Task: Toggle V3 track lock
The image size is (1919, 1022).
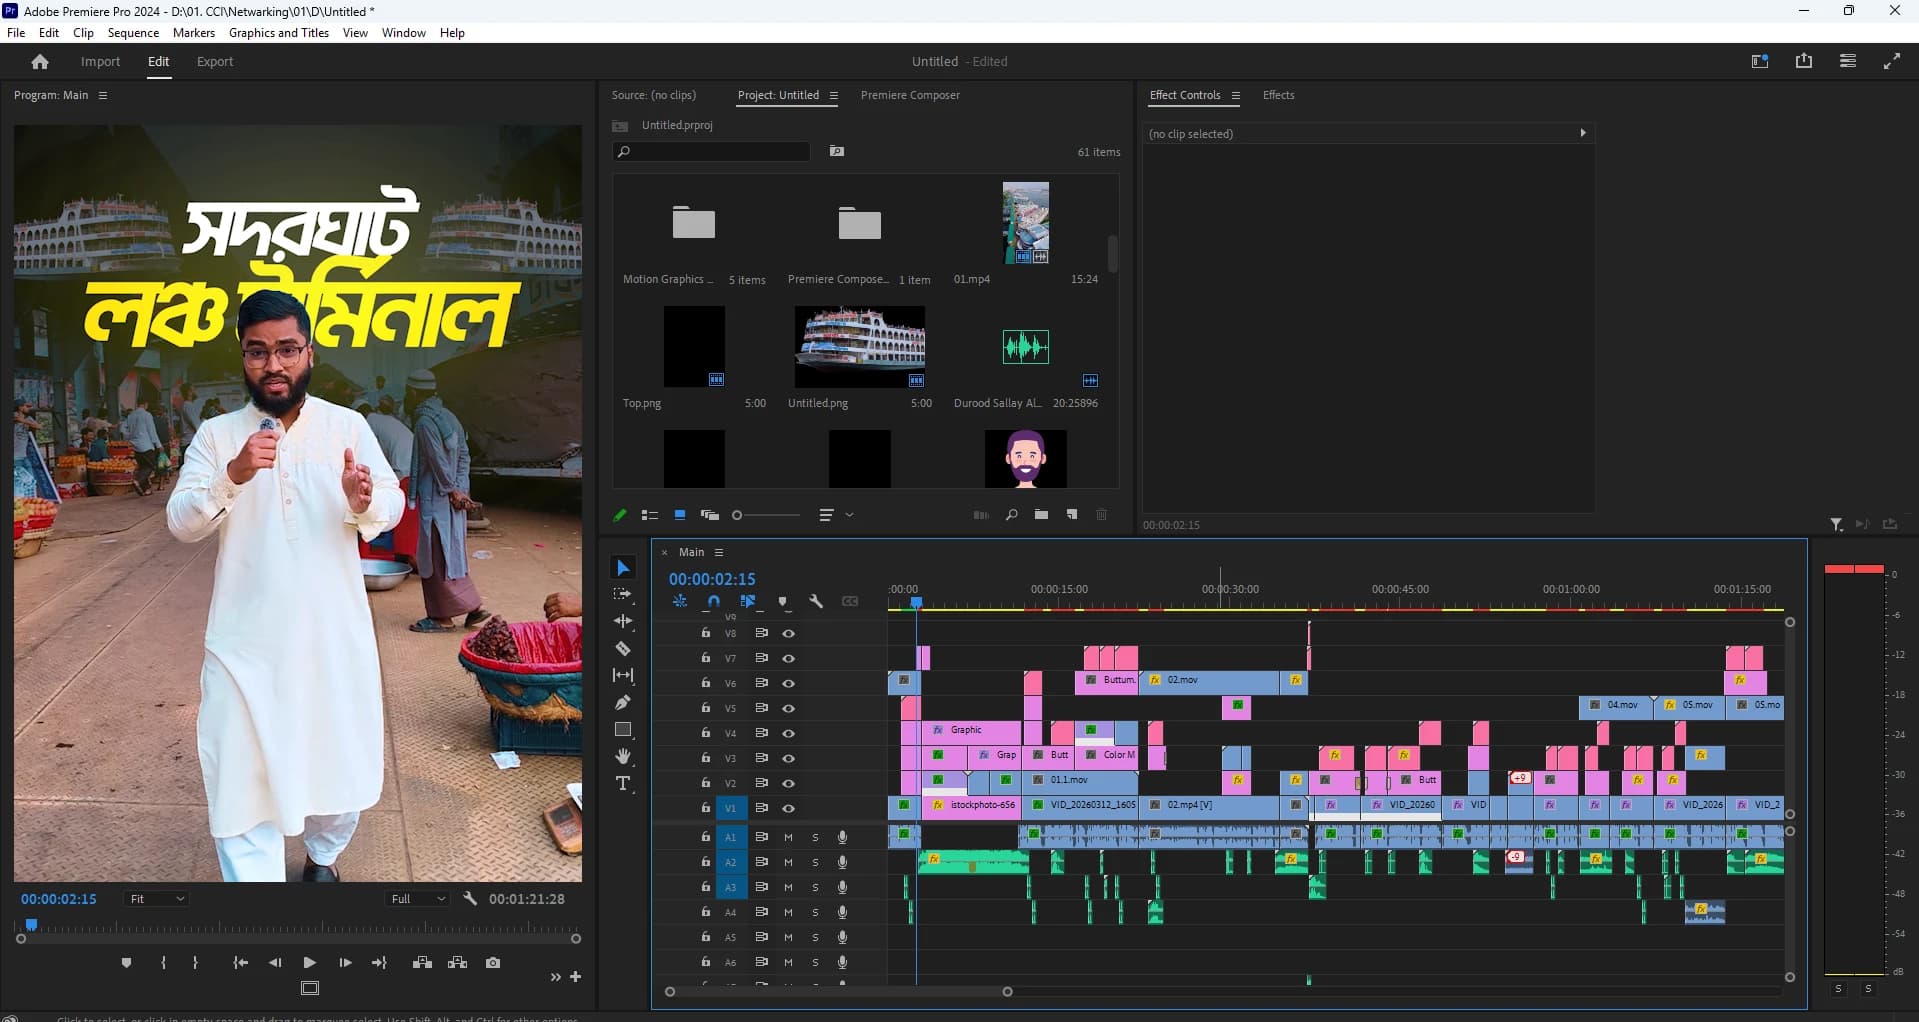Action: point(706,758)
